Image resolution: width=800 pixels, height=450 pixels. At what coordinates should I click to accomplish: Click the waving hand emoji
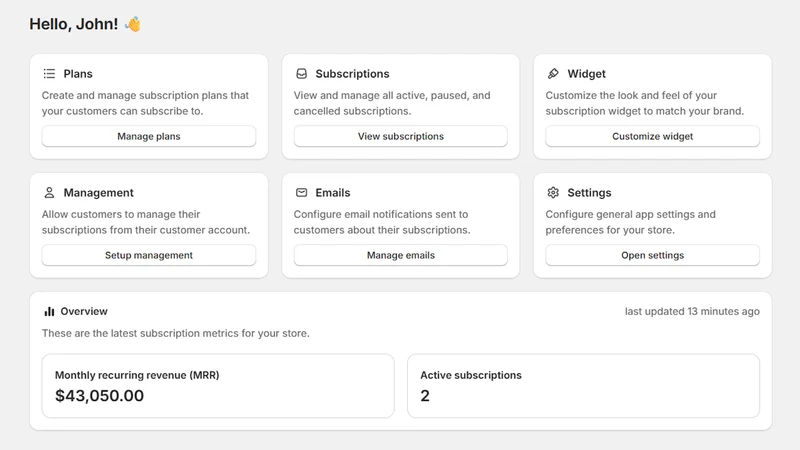(x=133, y=24)
